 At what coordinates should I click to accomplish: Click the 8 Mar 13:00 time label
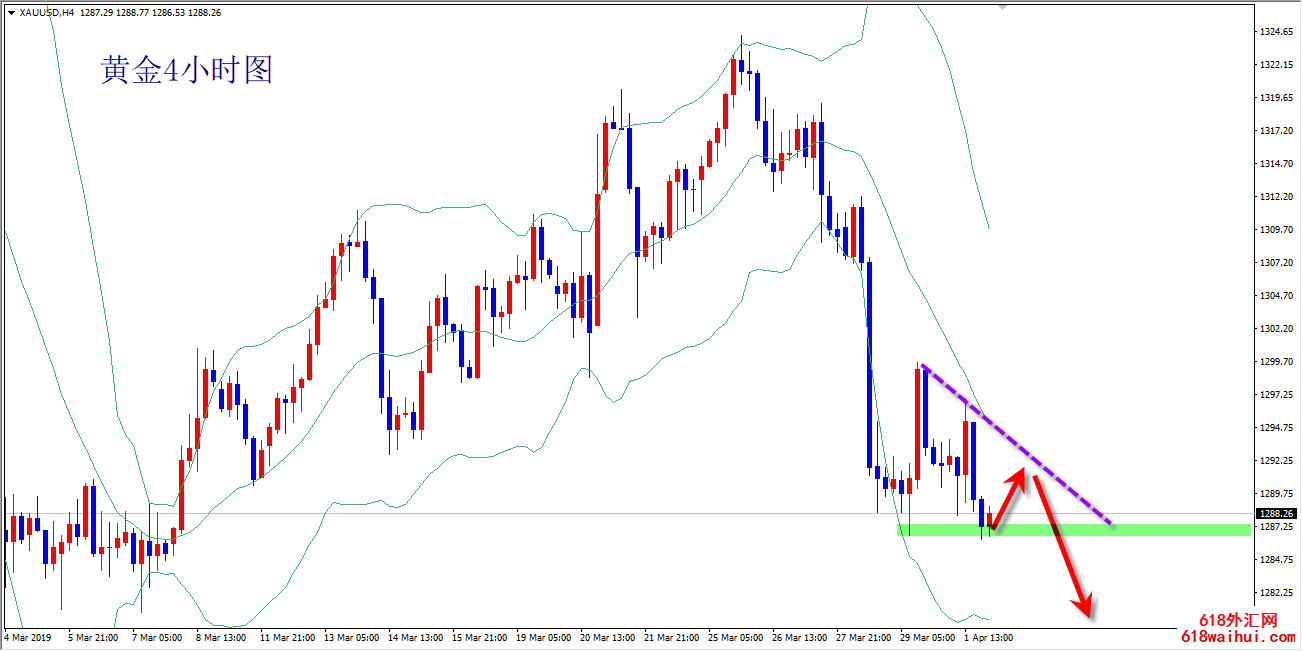(222, 637)
